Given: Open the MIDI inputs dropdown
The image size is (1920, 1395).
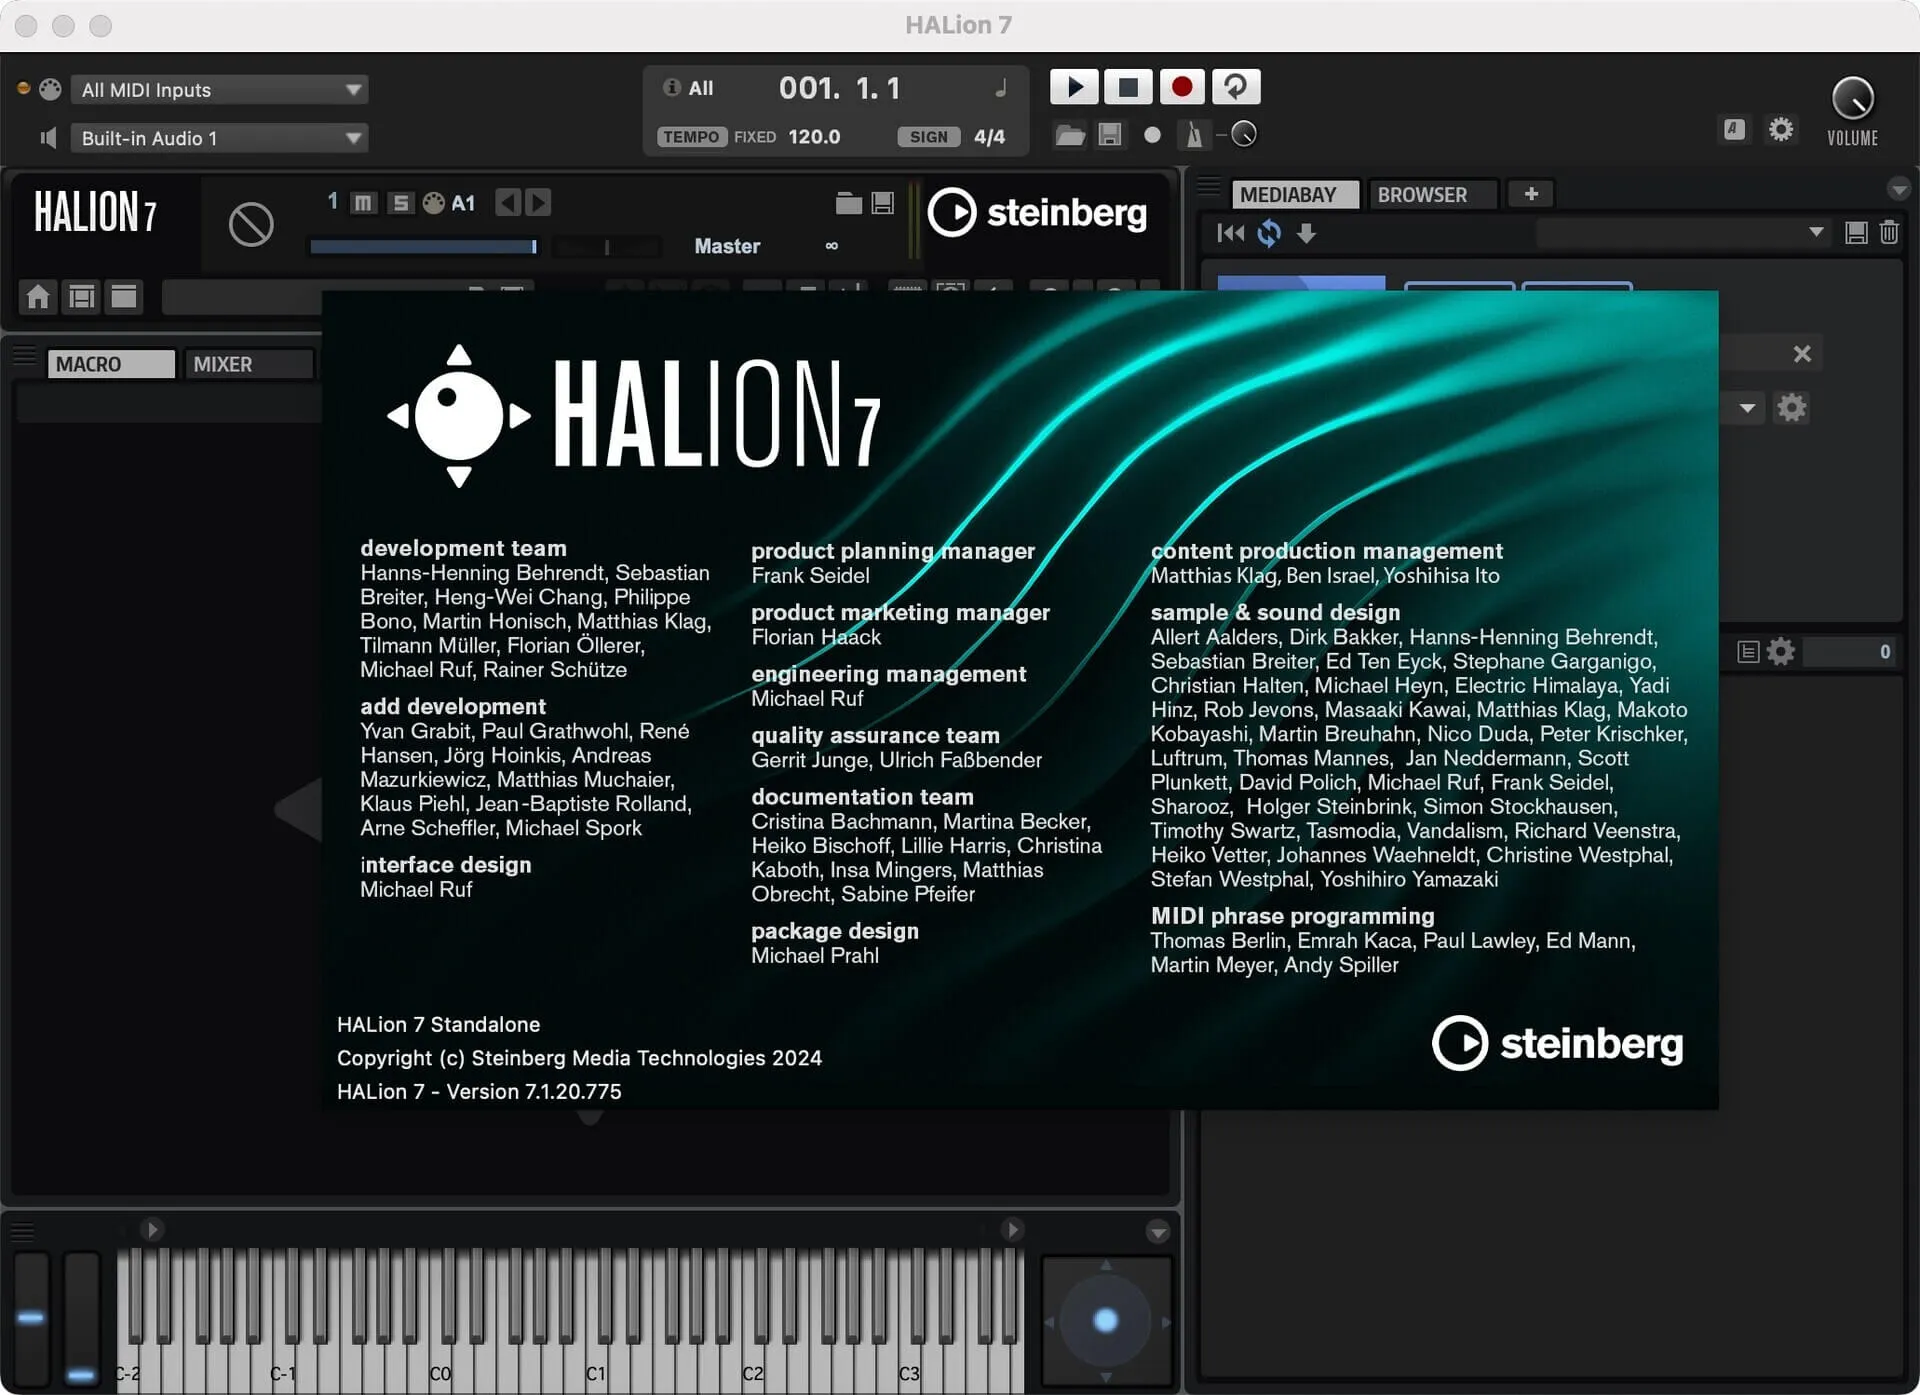Looking at the screenshot, I should pyautogui.click(x=220, y=90).
